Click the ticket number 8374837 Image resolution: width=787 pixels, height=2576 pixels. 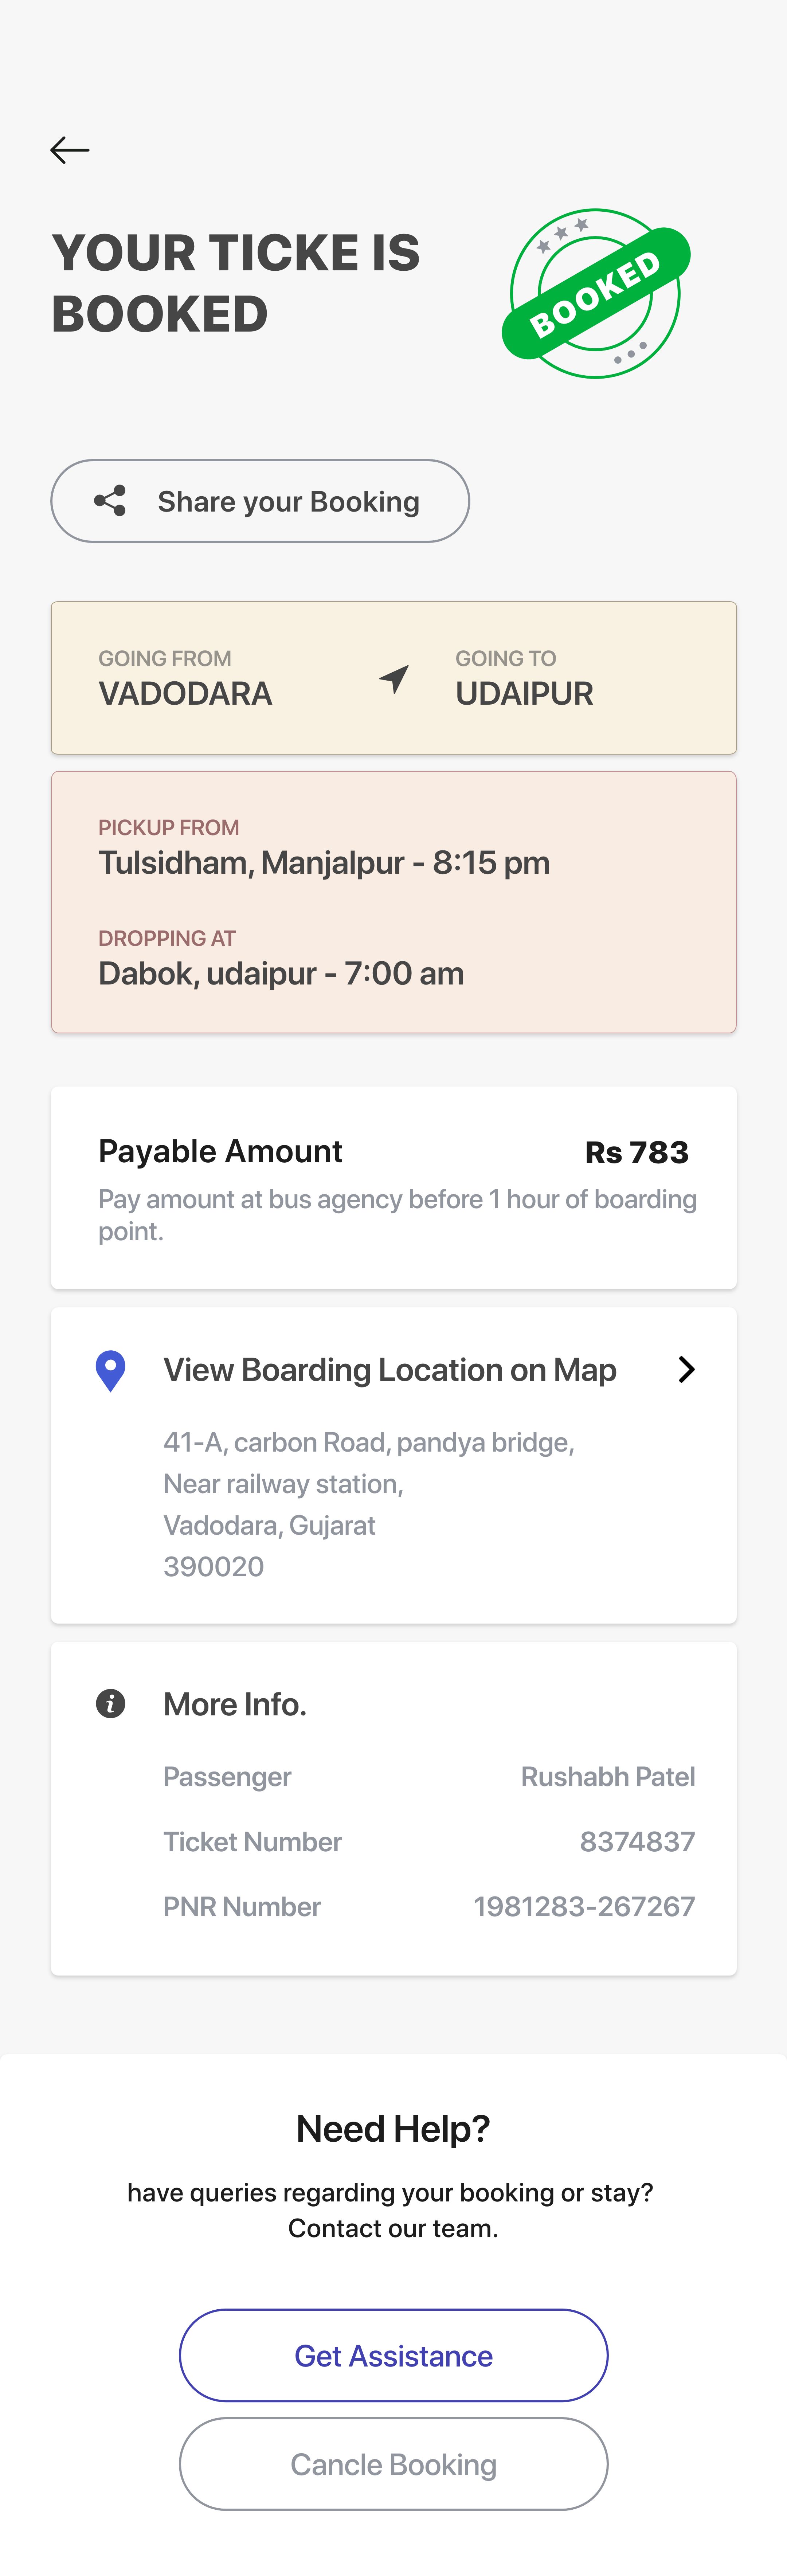[x=637, y=1841]
